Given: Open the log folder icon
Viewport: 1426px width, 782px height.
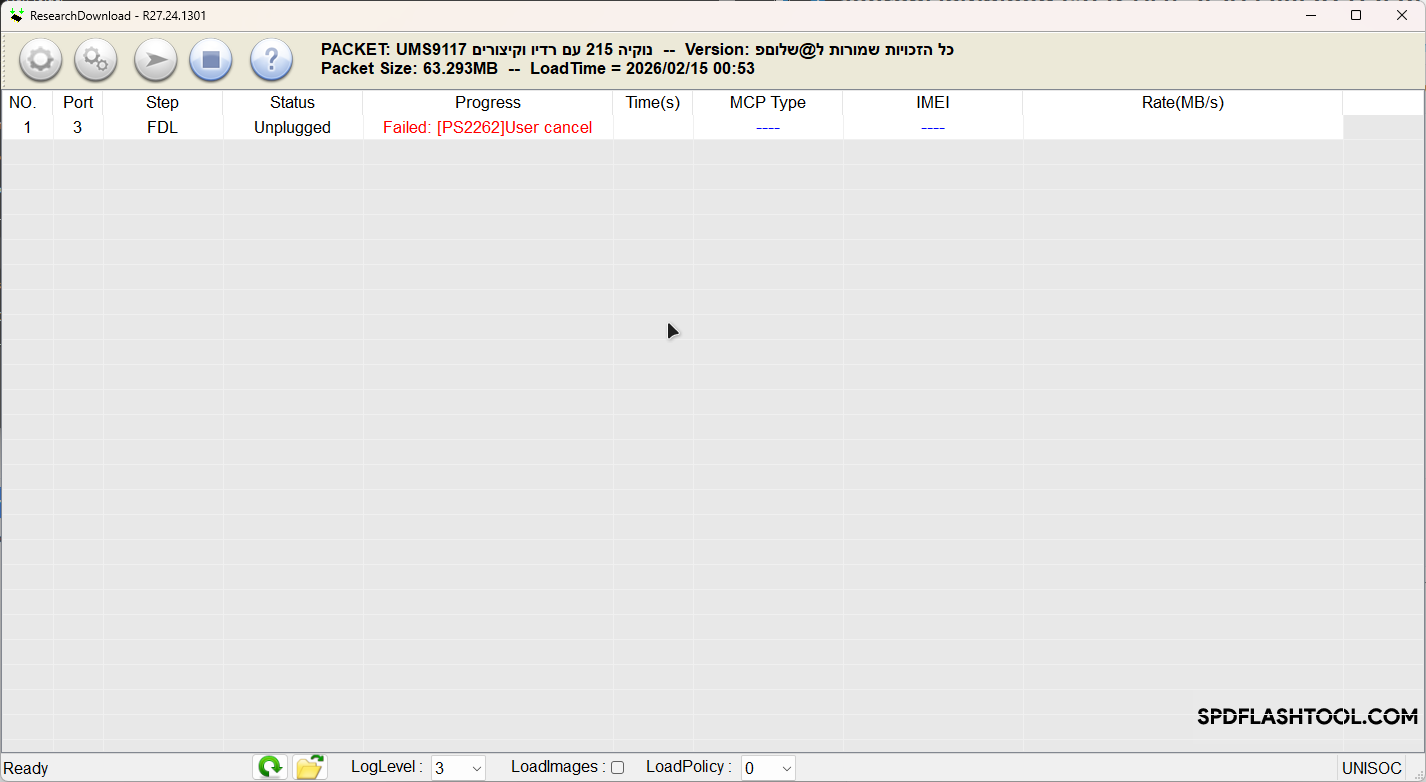Looking at the screenshot, I should pos(309,766).
